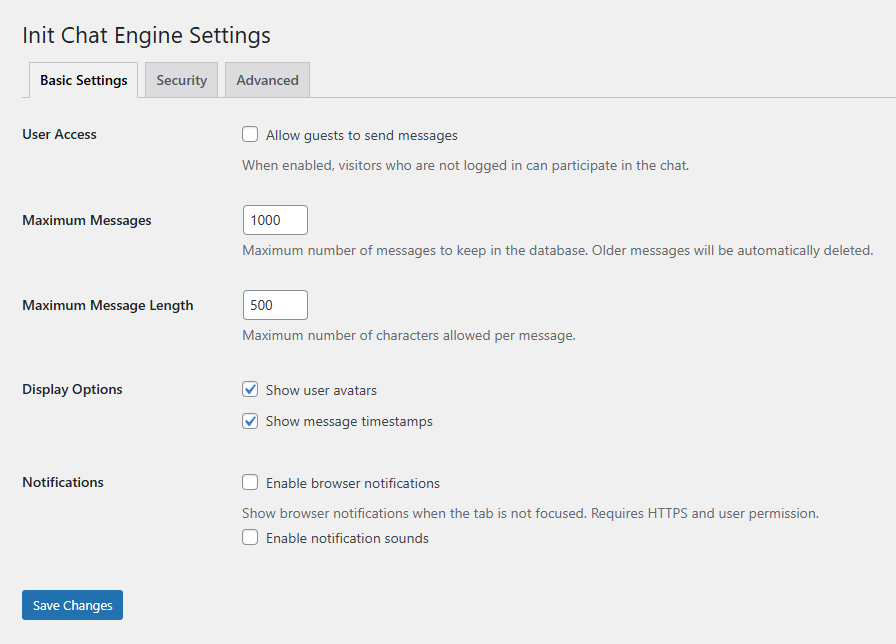Focus the Maximum Message Length field
Screen dimensions: 896x644
pos(275,305)
